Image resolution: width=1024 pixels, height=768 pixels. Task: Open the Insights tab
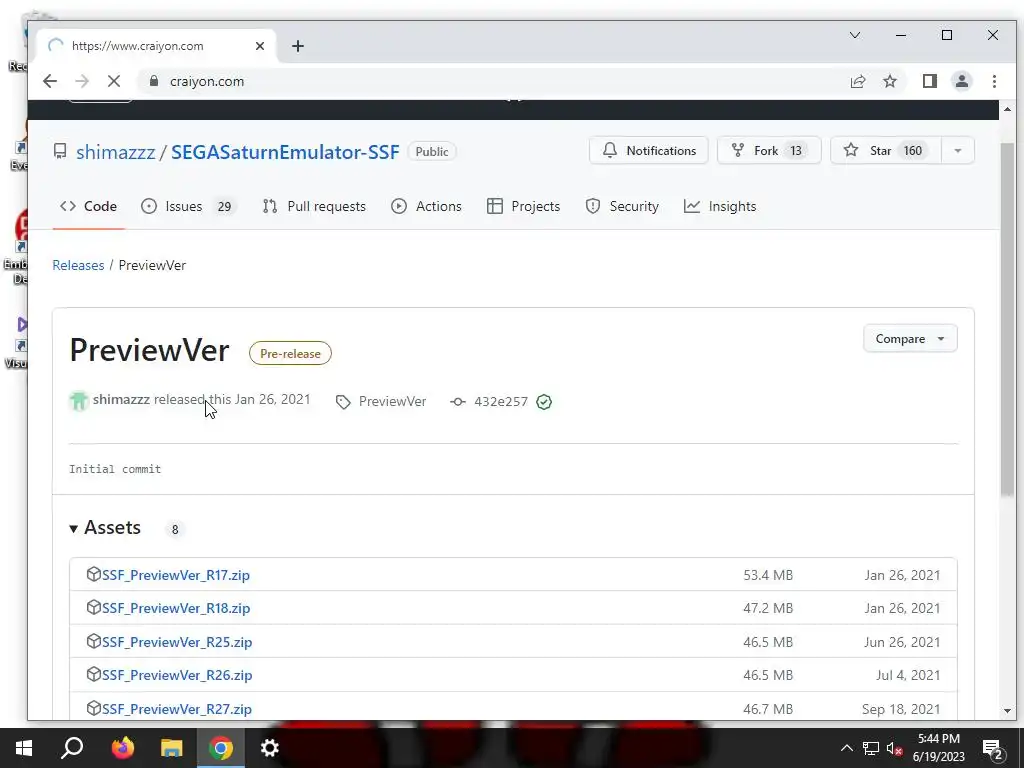coord(720,206)
